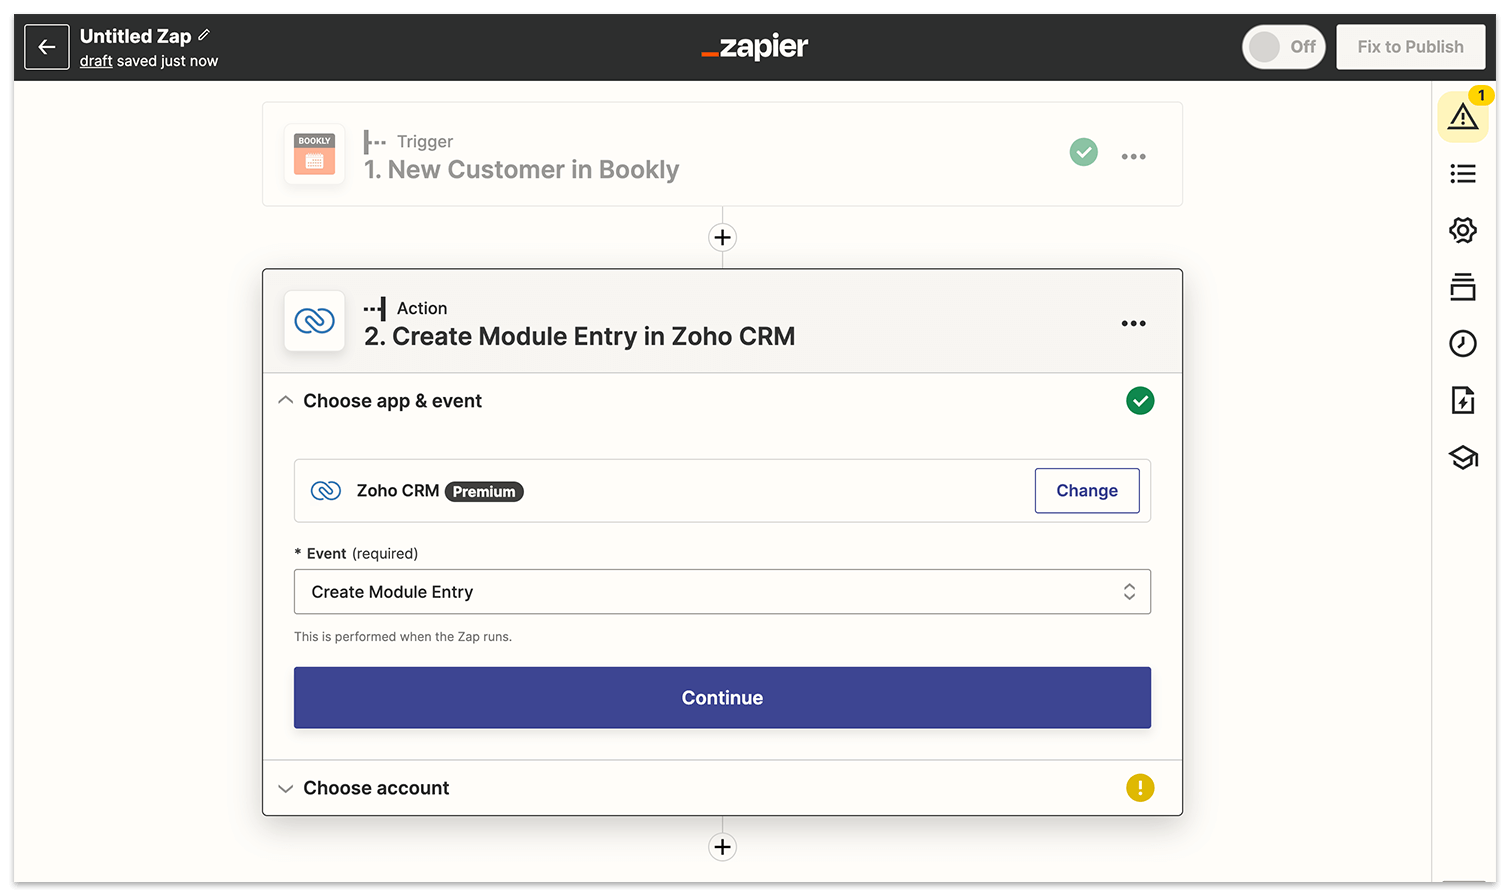The height and width of the screenshot is (896, 1510).
Task: Open Zap history with the clock icon
Action: click(1463, 344)
